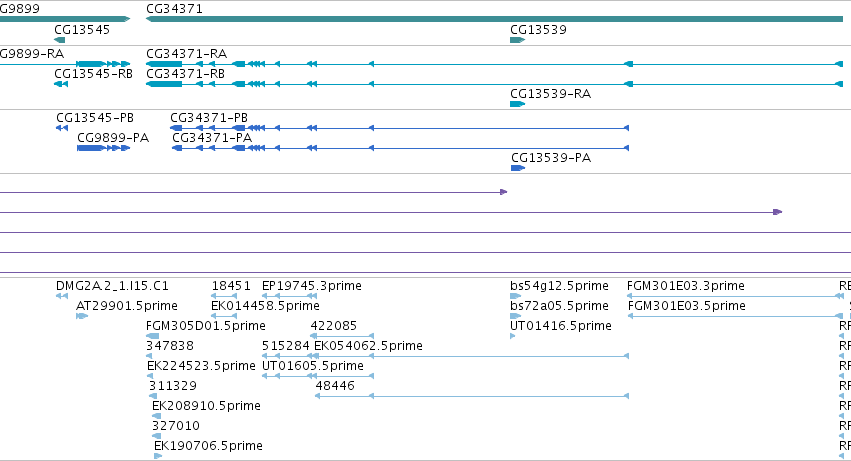Screen dimensions: 851x461
Task: Click the bs72a05.5prime EST glyph
Action: tap(516, 316)
